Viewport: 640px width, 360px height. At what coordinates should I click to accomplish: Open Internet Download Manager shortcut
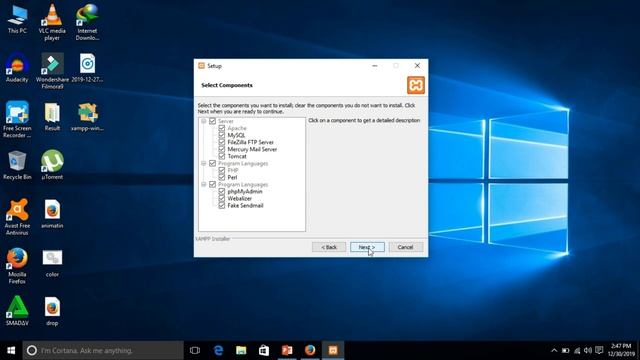coord(87,22)
